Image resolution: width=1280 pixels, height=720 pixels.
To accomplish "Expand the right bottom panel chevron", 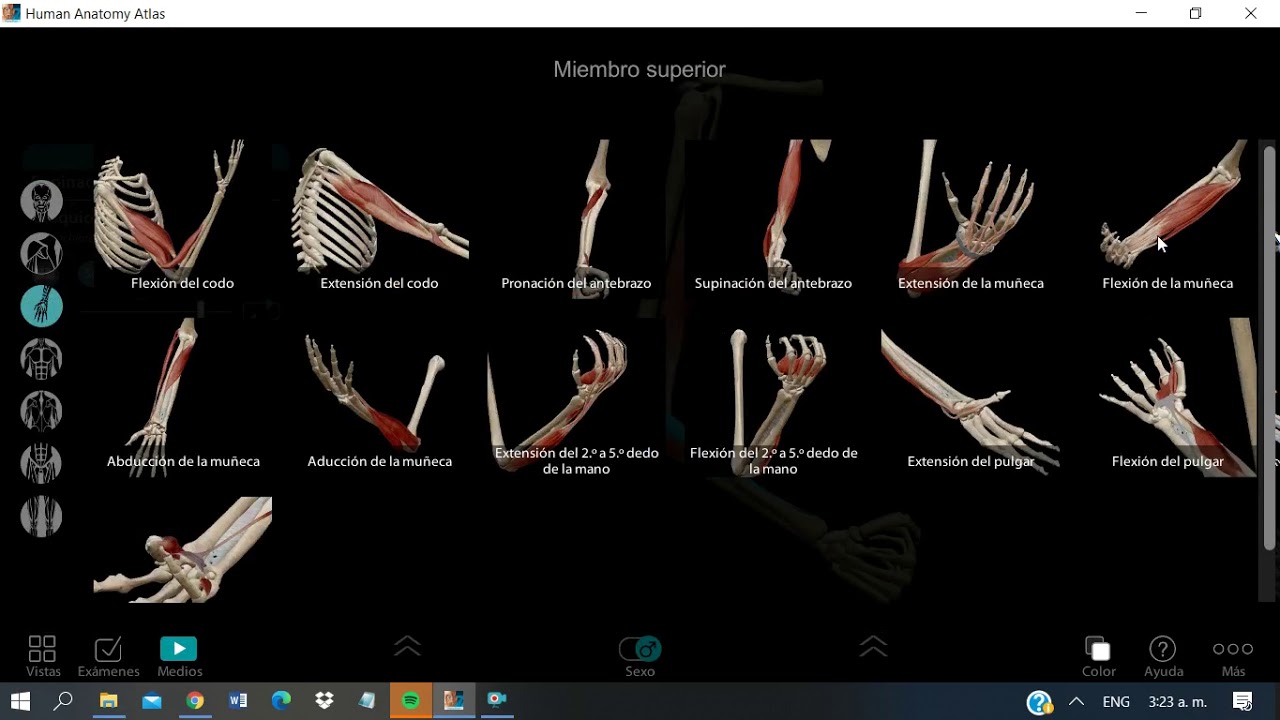I will (x=873, y=647).
